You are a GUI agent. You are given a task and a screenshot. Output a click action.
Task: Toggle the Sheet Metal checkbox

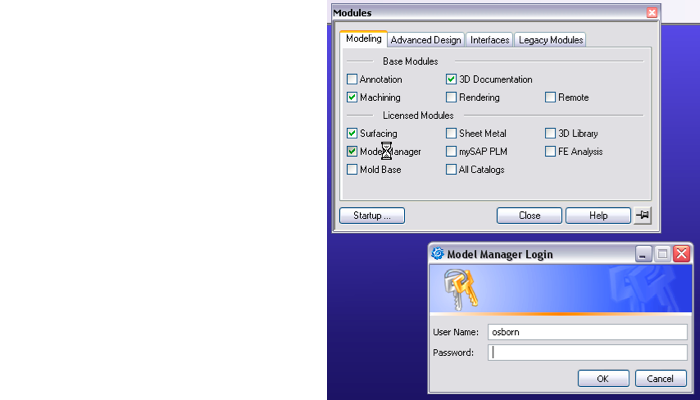point(451,133)
